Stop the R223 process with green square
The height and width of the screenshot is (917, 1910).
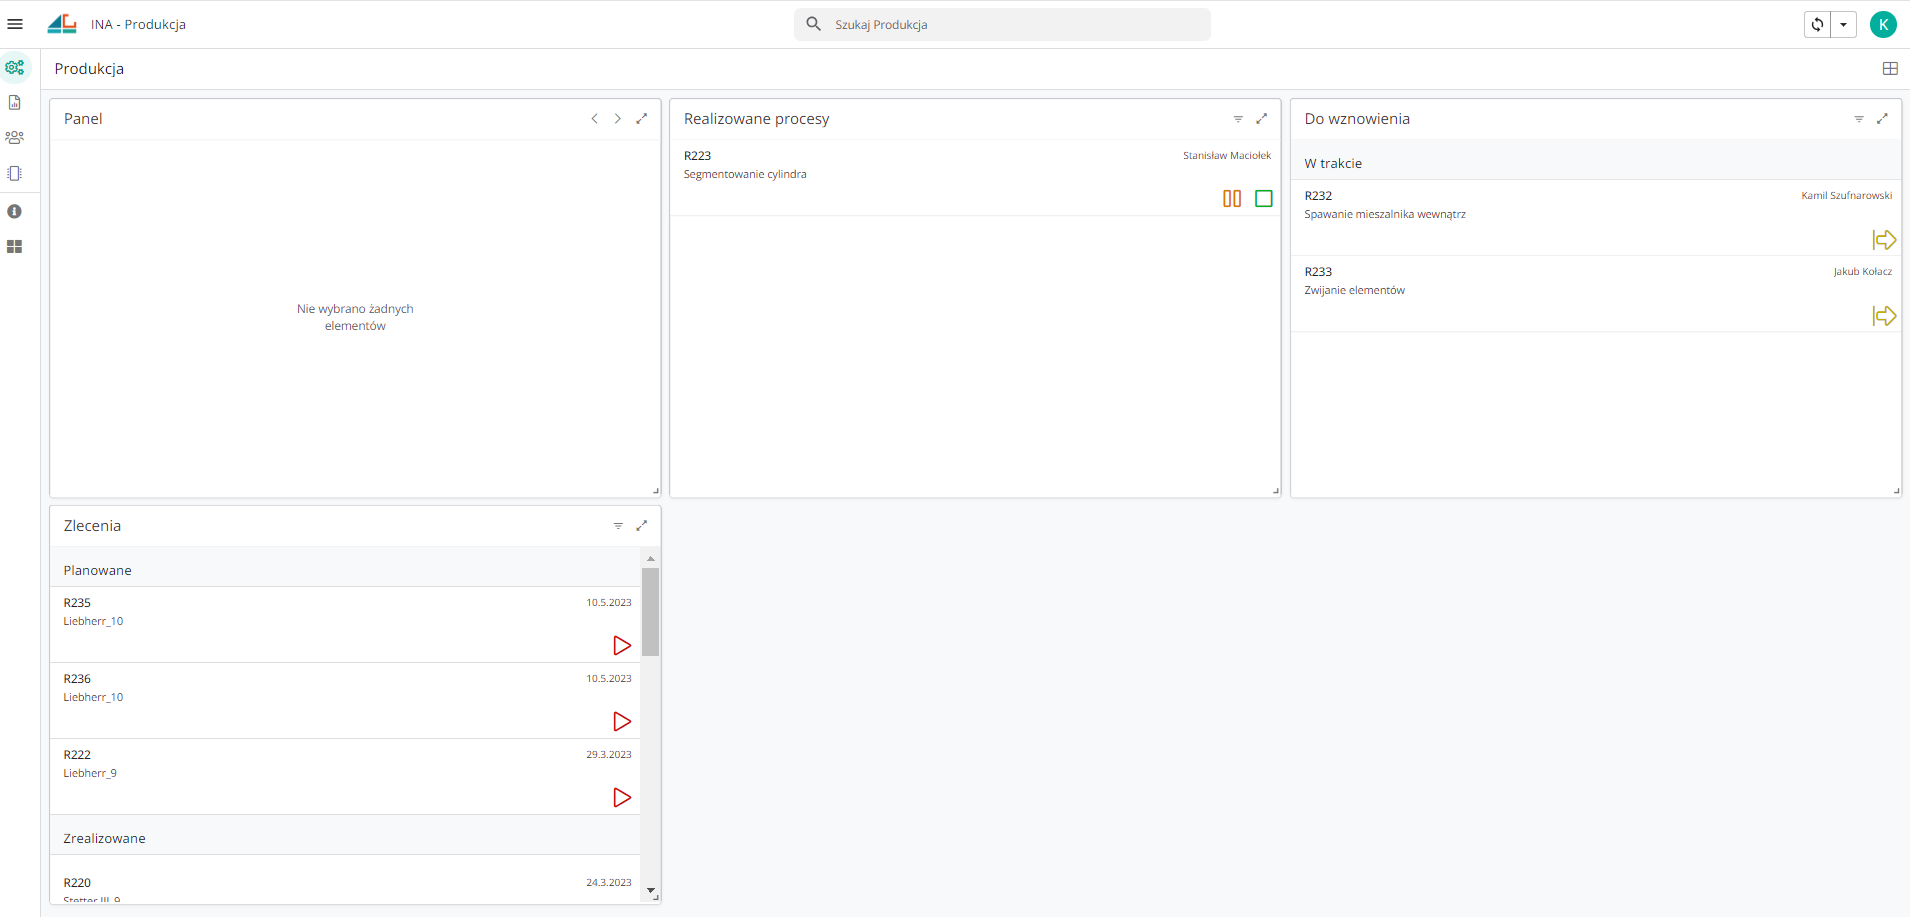1264,199
